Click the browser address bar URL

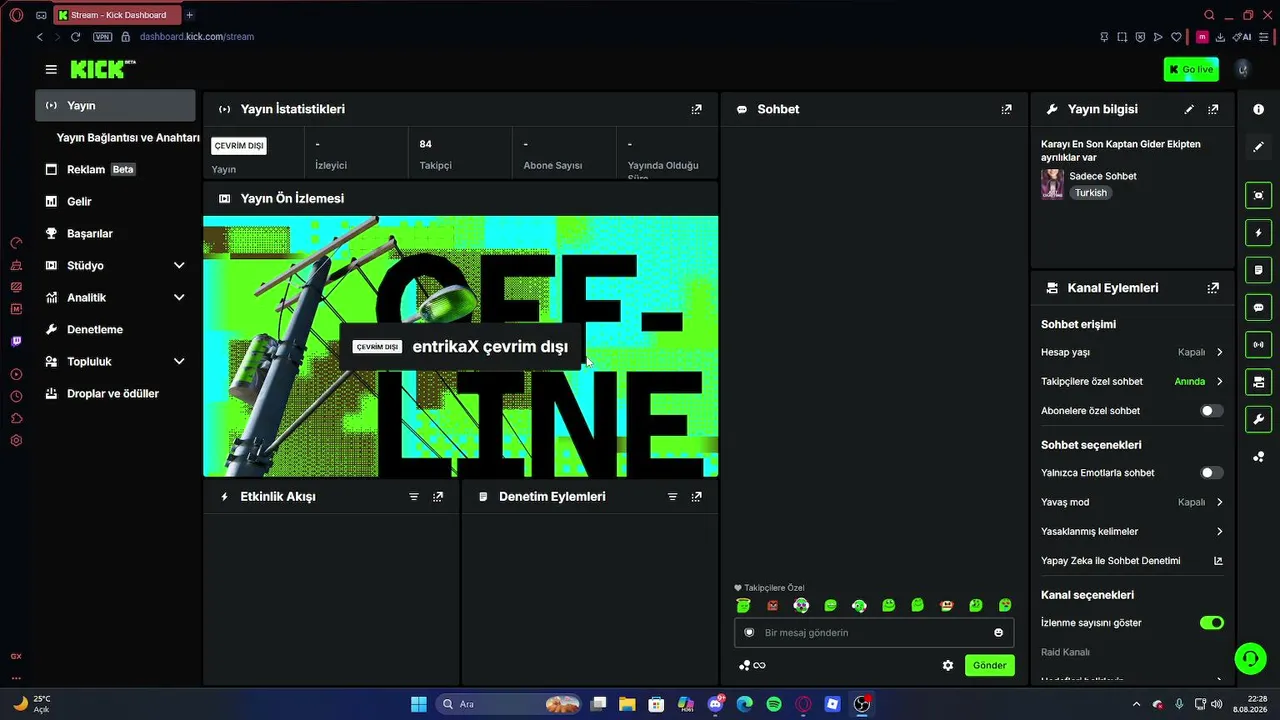(x=197, y=37)
